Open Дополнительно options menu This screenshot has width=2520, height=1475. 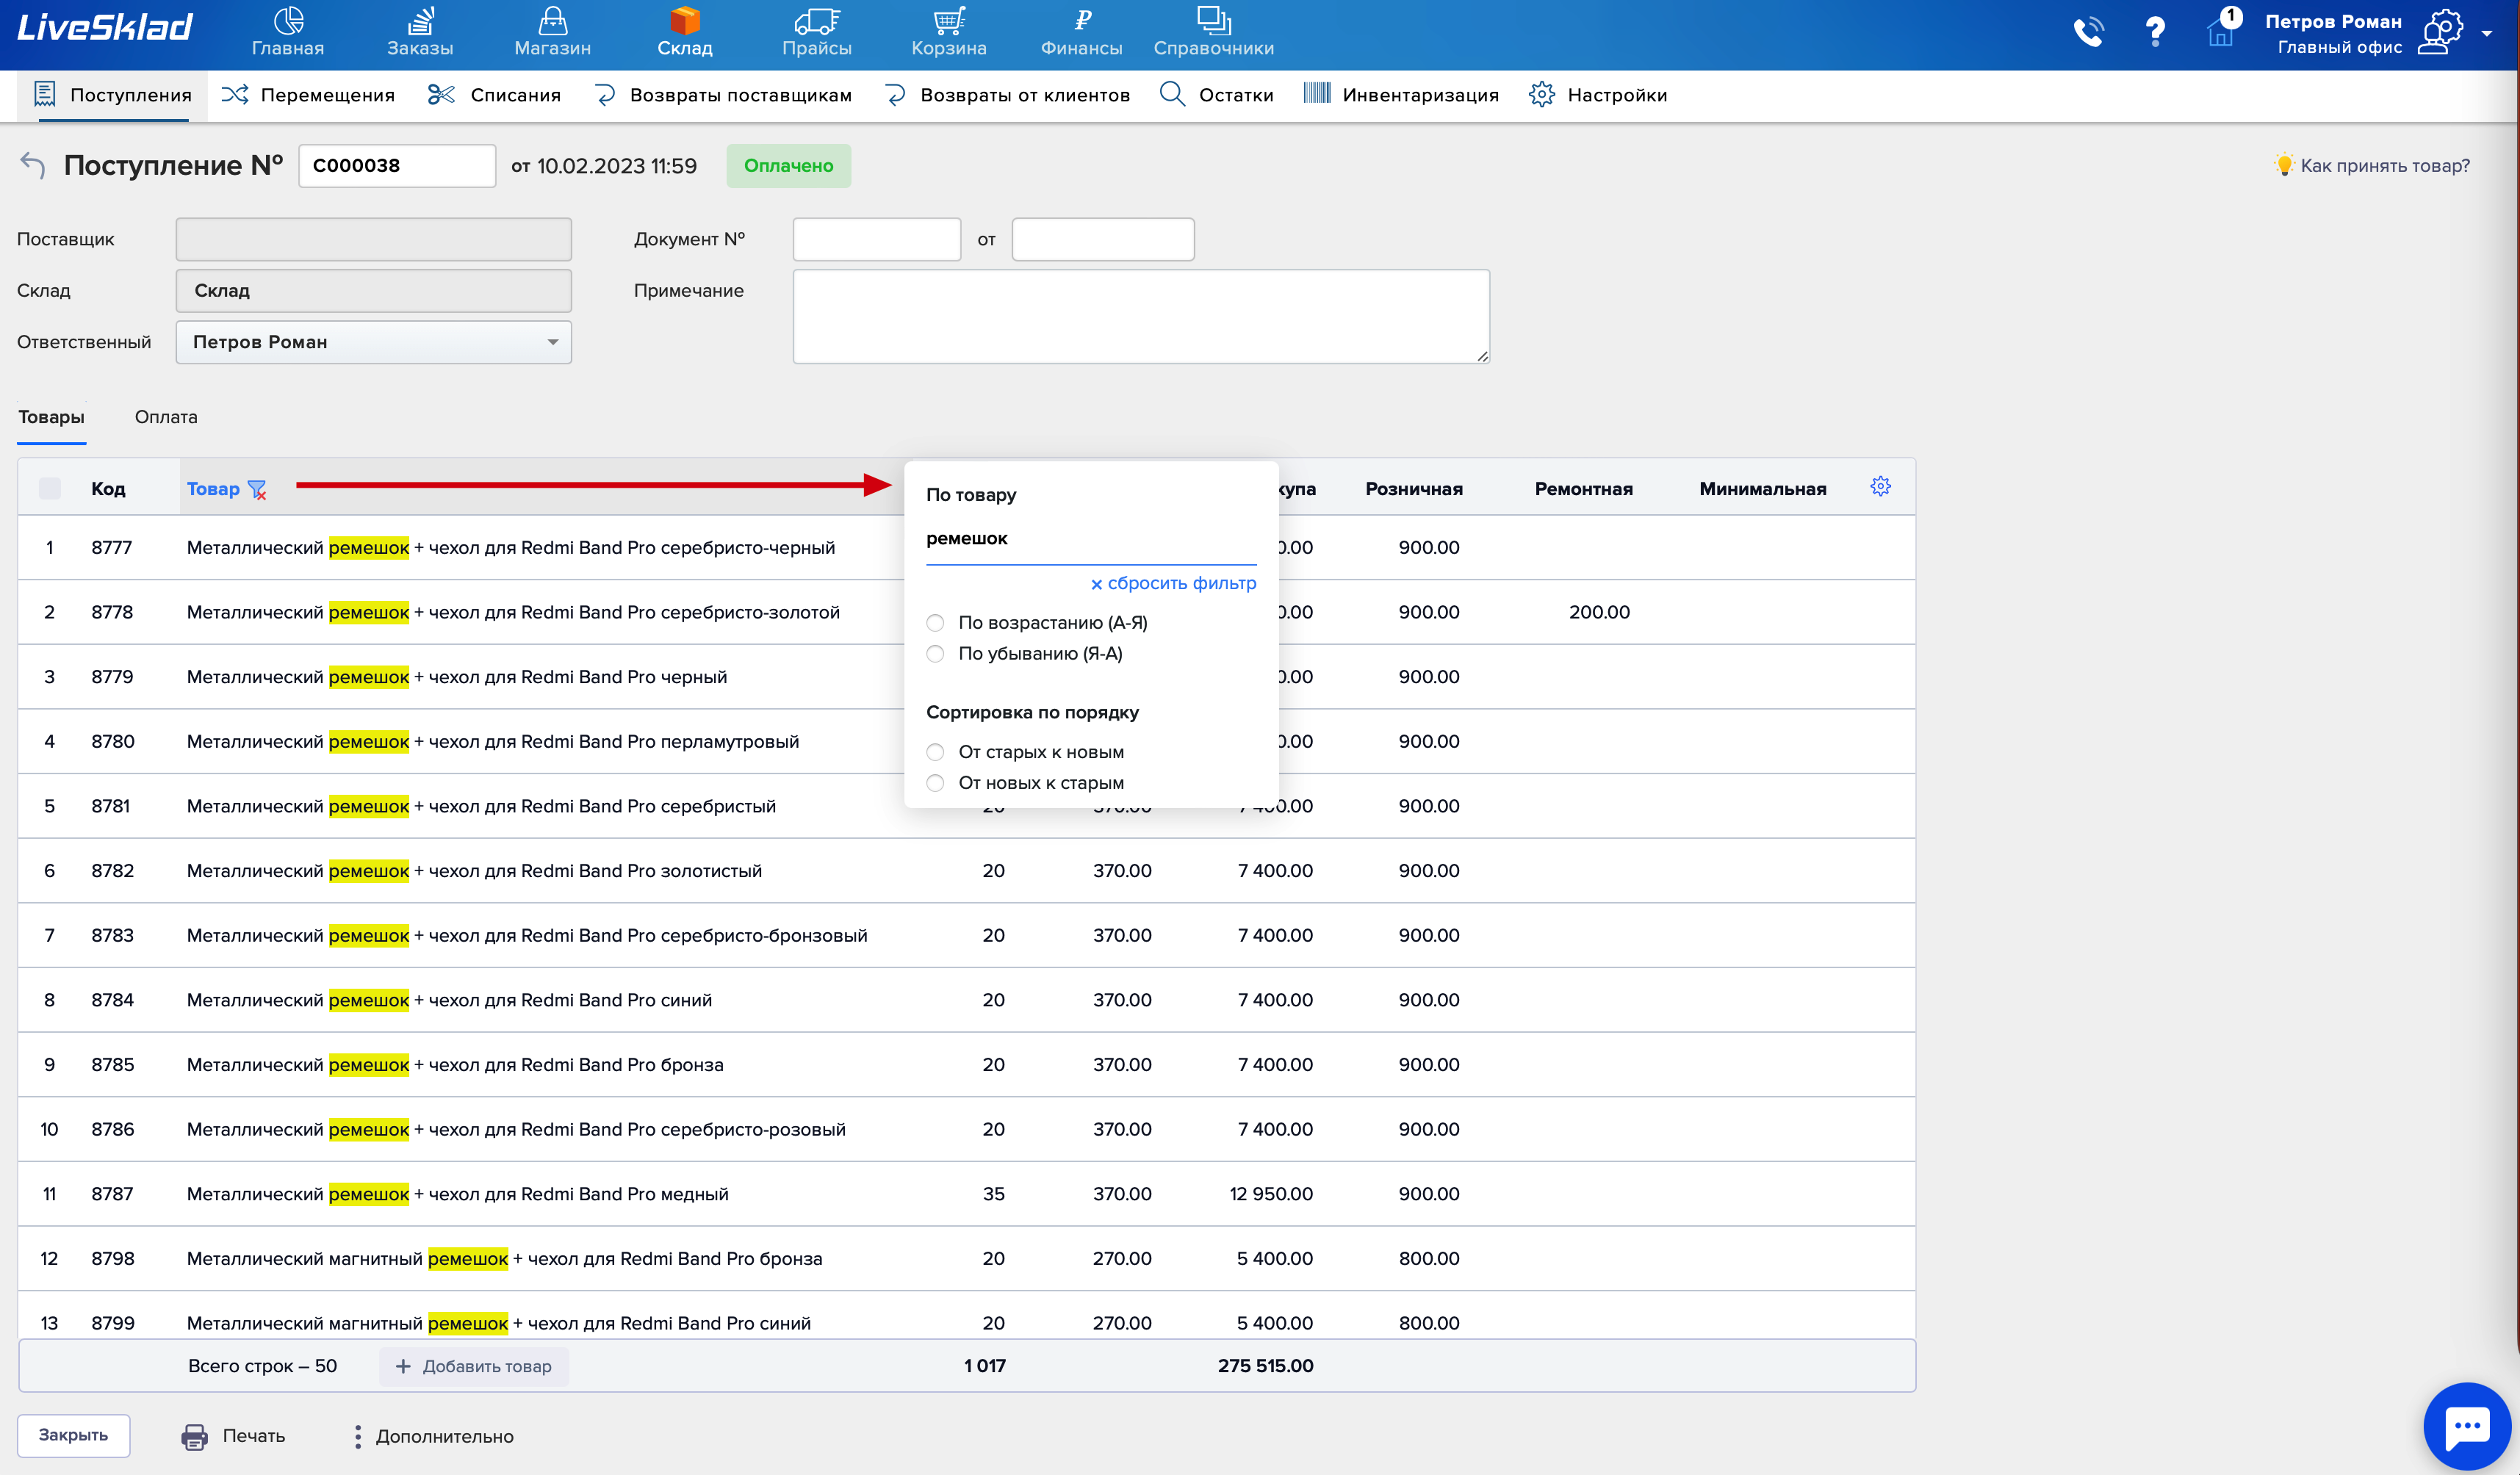(x=433, y=1436)
